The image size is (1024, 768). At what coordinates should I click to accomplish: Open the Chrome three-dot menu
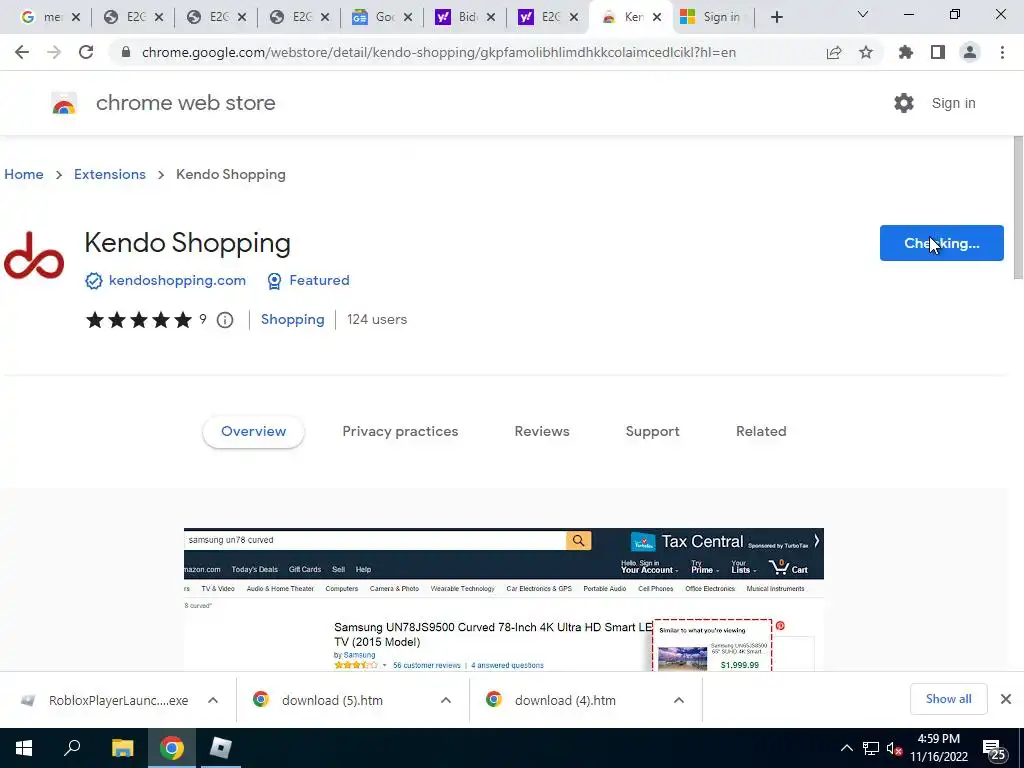1002,52
